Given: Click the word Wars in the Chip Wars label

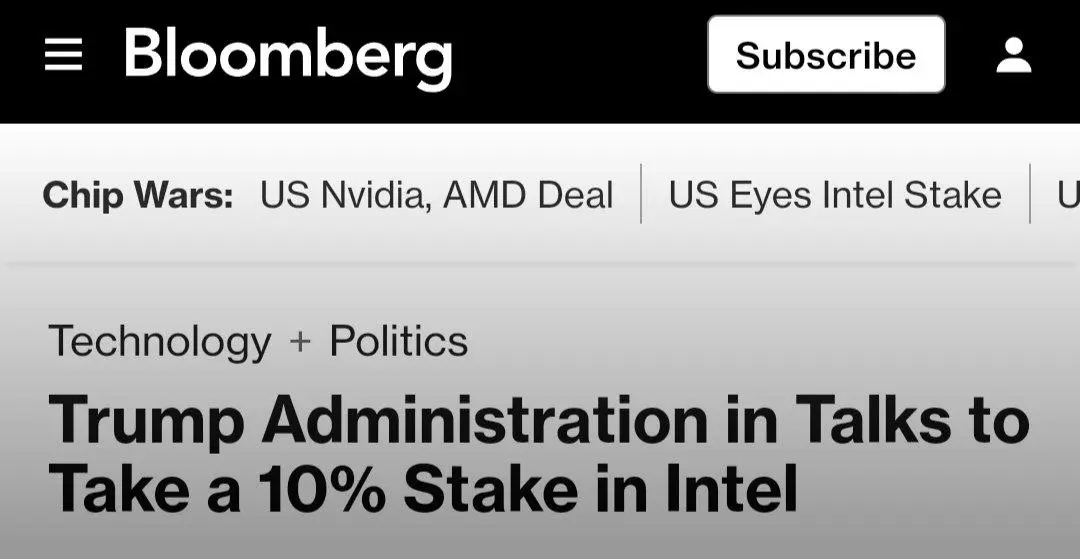Looking at the screenshot, I should tap(183, 195).
